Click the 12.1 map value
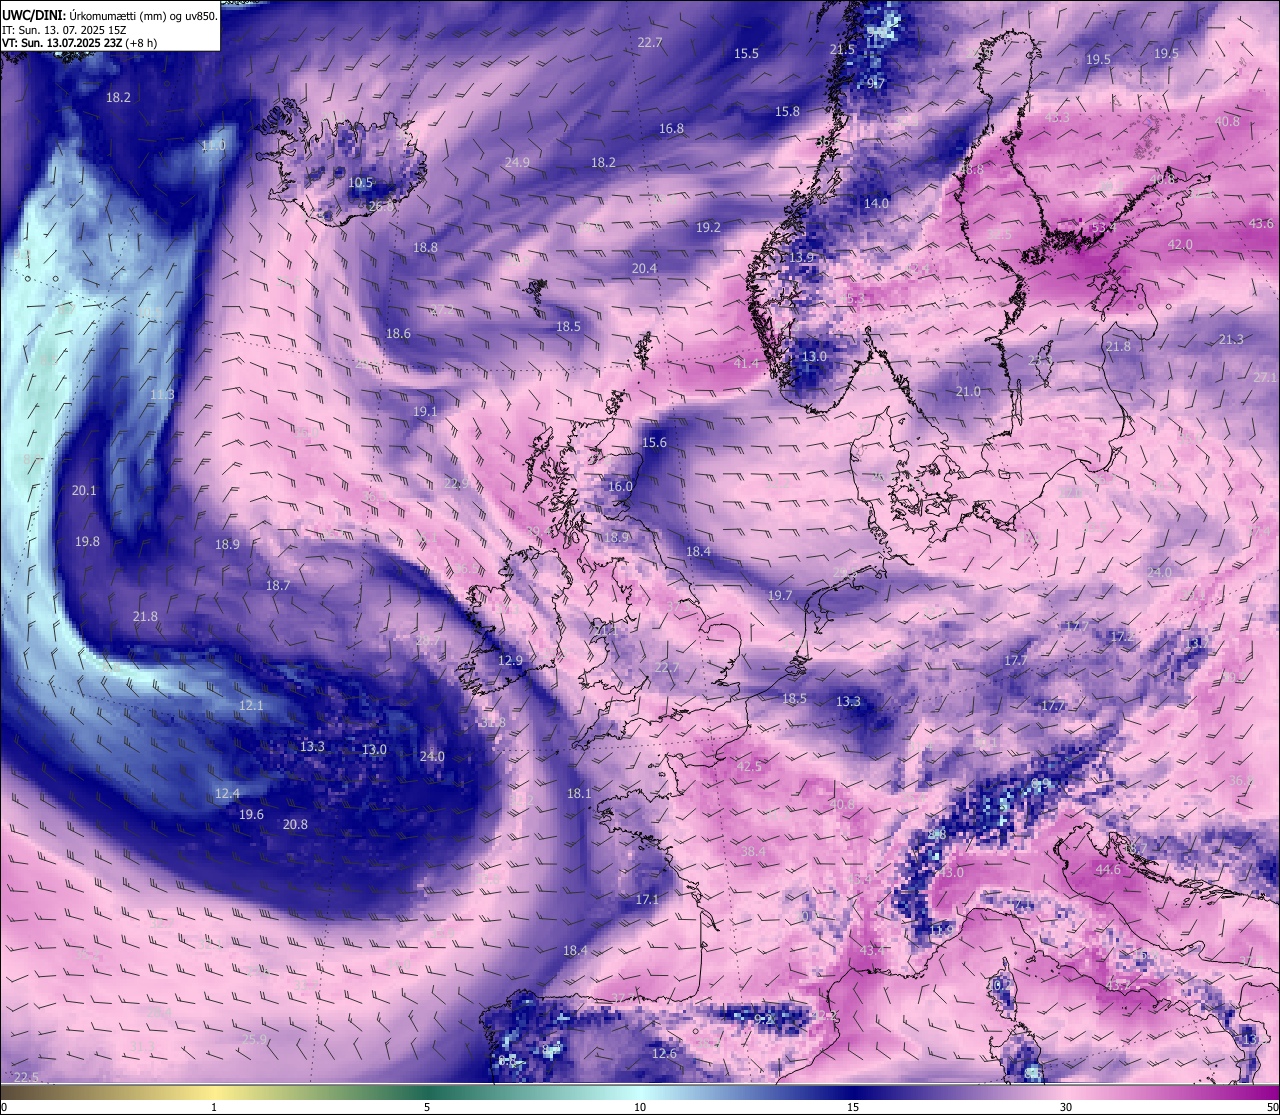Image resolution: width=1280 pixels, height=1115 pixels. click(x=251, y=706)
